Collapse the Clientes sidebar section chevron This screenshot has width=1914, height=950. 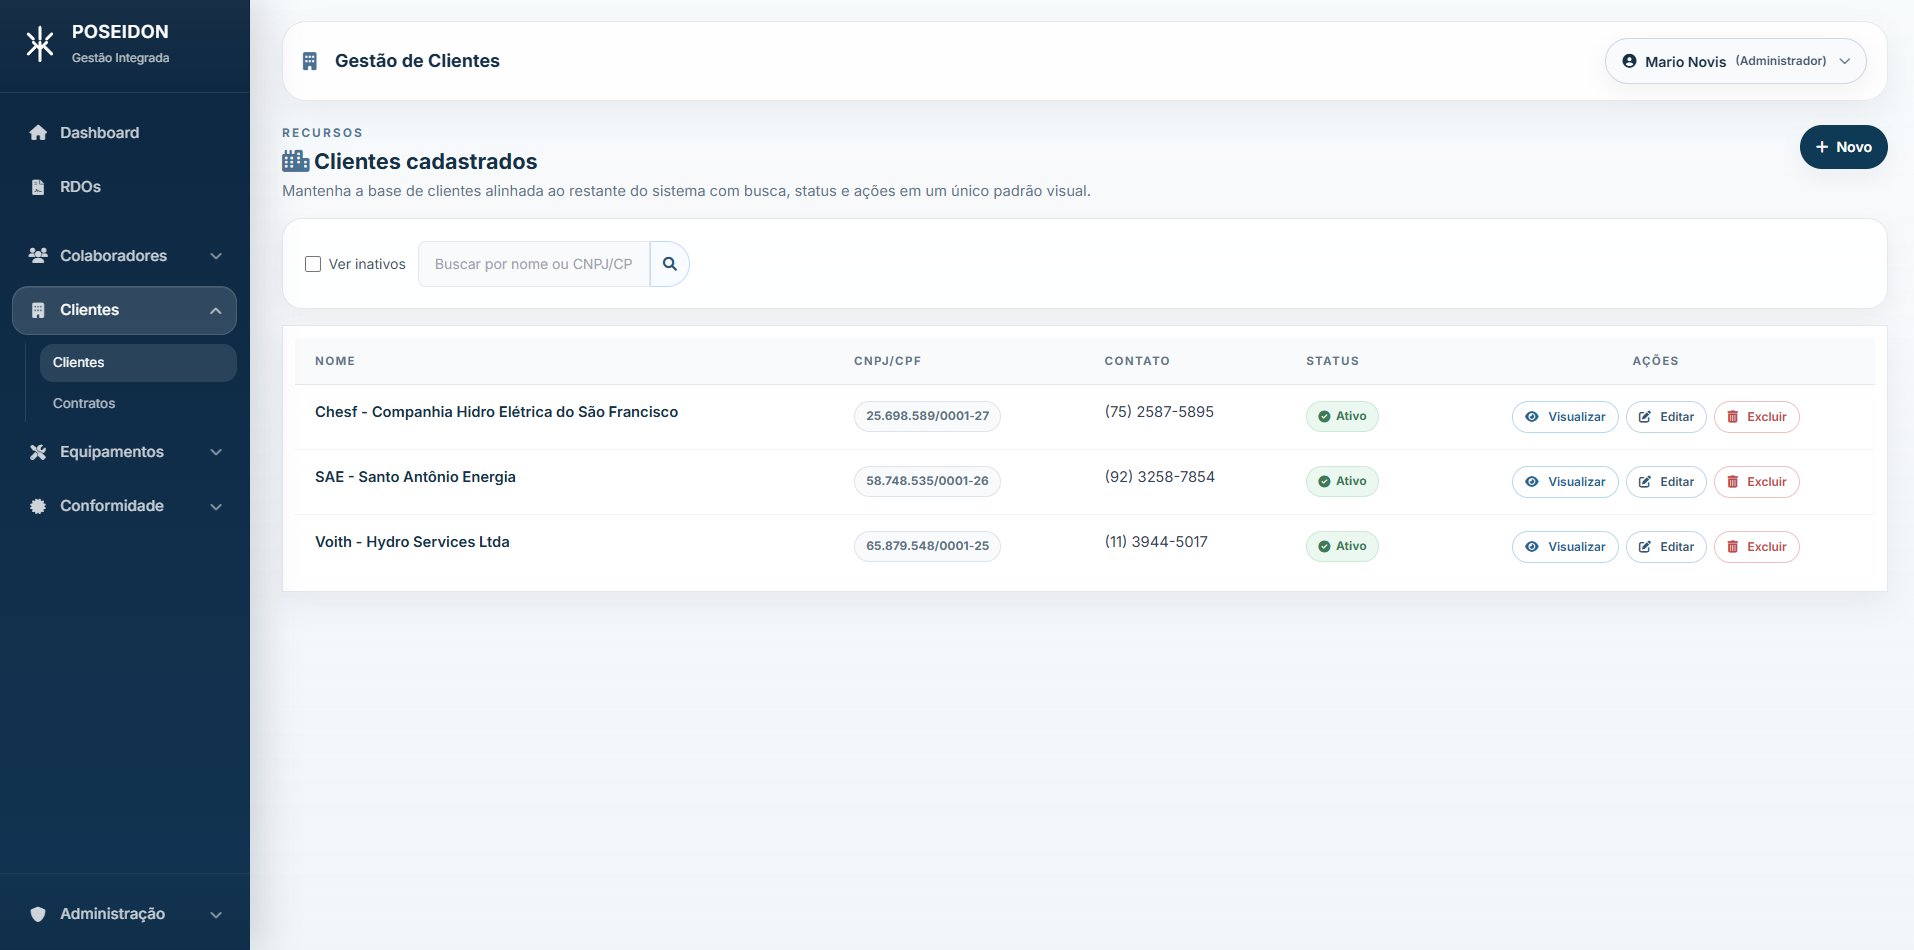coord(216,311)
